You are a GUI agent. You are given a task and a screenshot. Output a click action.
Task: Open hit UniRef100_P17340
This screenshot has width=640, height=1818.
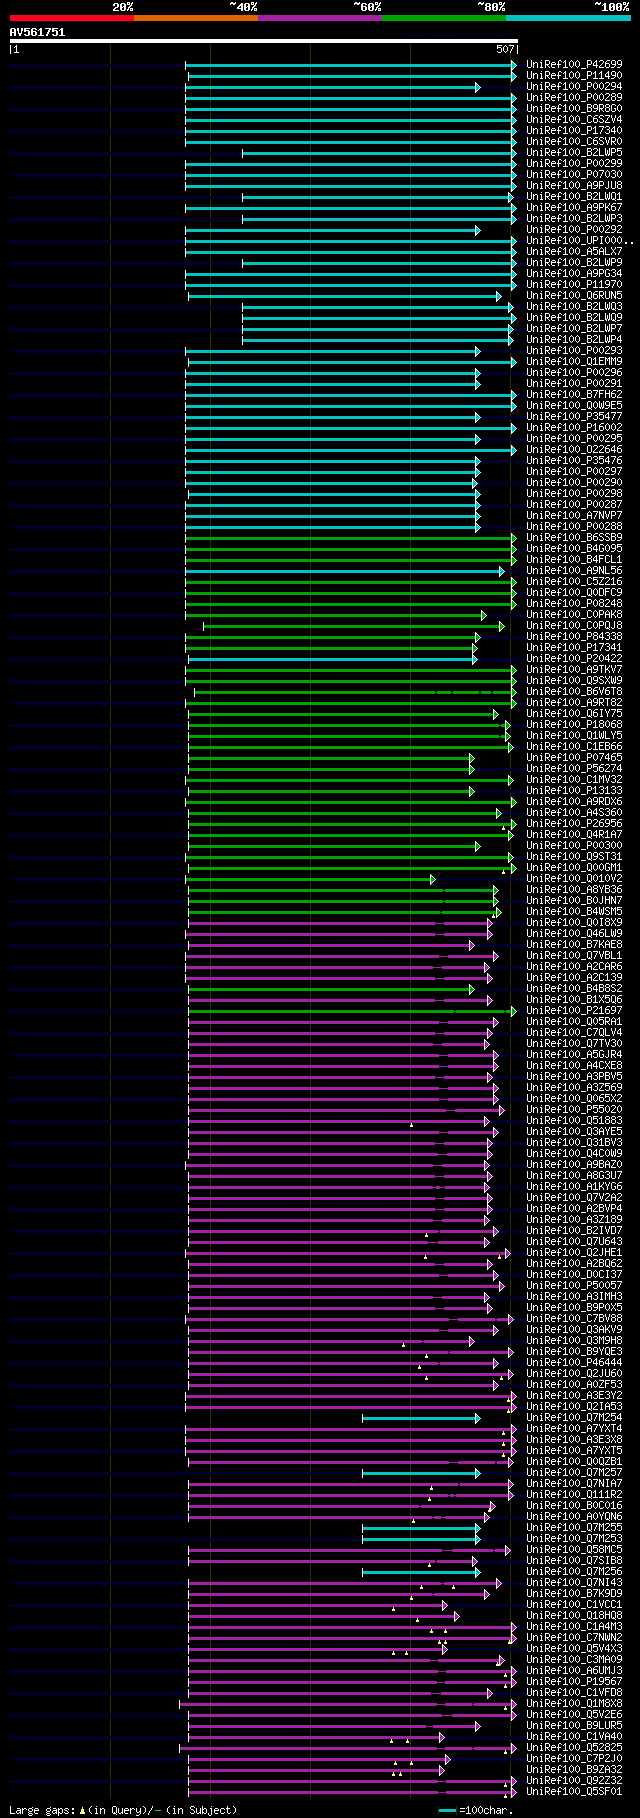574,130
